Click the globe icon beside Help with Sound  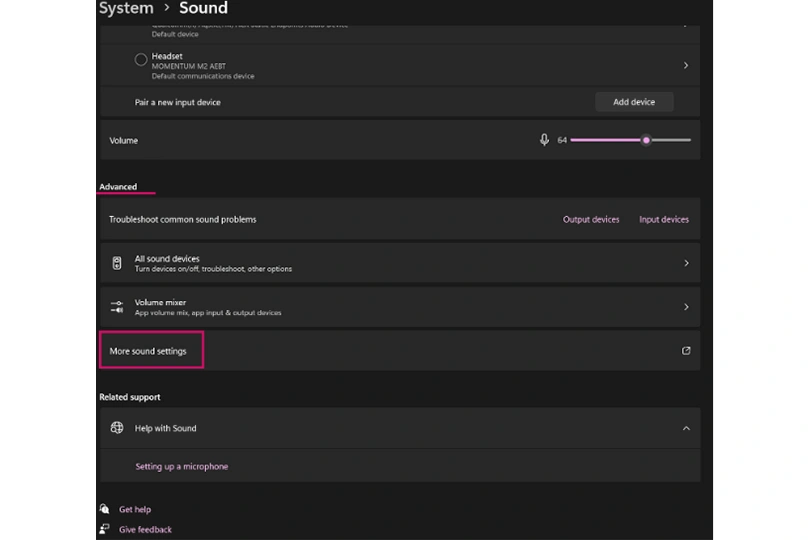click(117, 428)
